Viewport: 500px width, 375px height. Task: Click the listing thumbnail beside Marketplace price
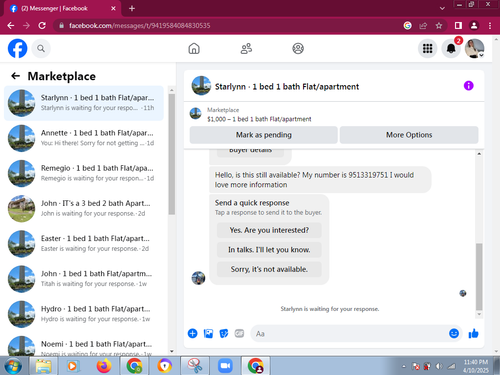[196, 114]
